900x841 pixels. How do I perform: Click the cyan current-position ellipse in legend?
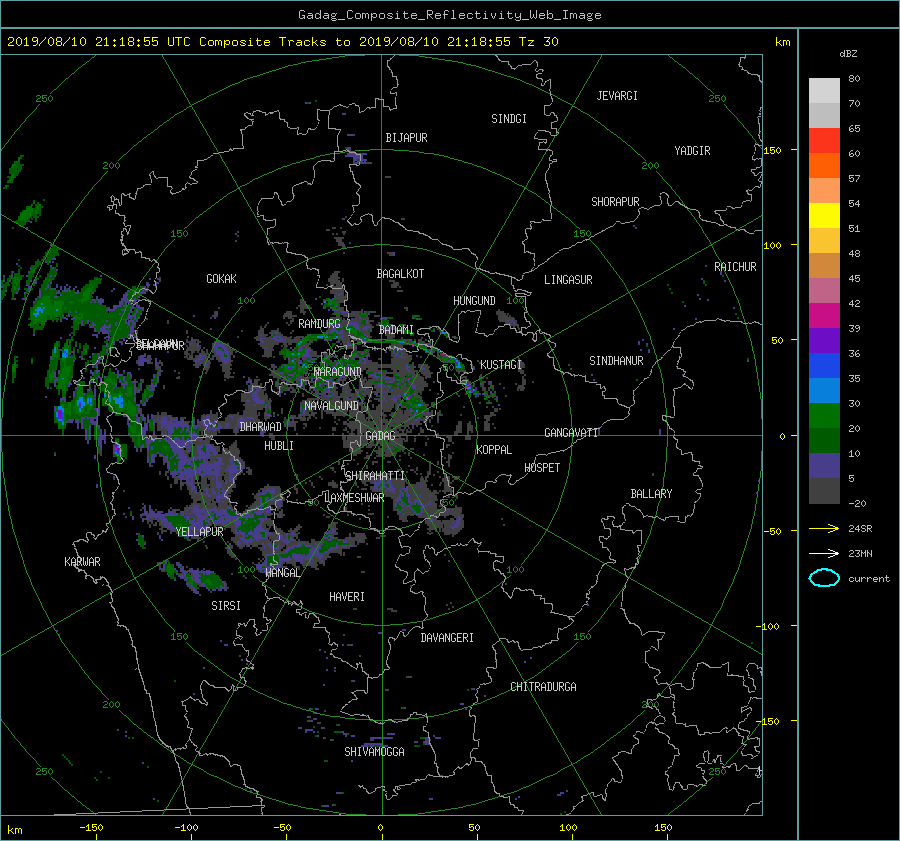pos(824,578)
